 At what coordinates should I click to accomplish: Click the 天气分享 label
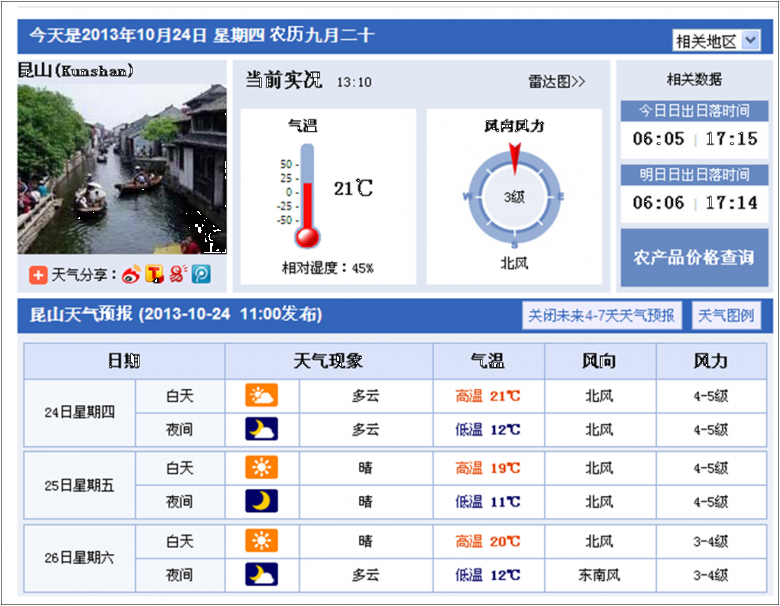(85, 275)
